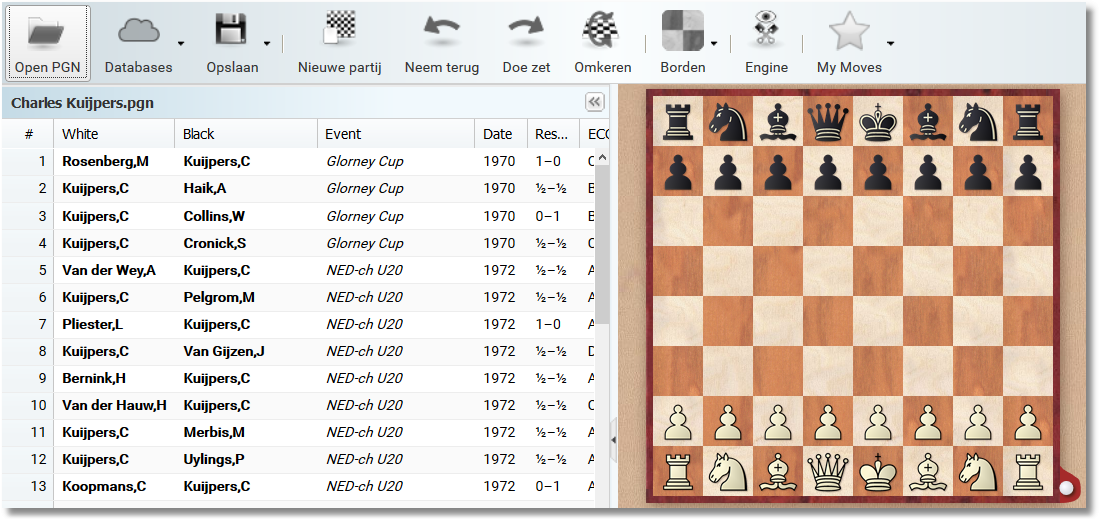Viewport: 1100px width, 522px height.
Task: Expand the My Moves dropdown arrow
Action: (x=890, y=43)
